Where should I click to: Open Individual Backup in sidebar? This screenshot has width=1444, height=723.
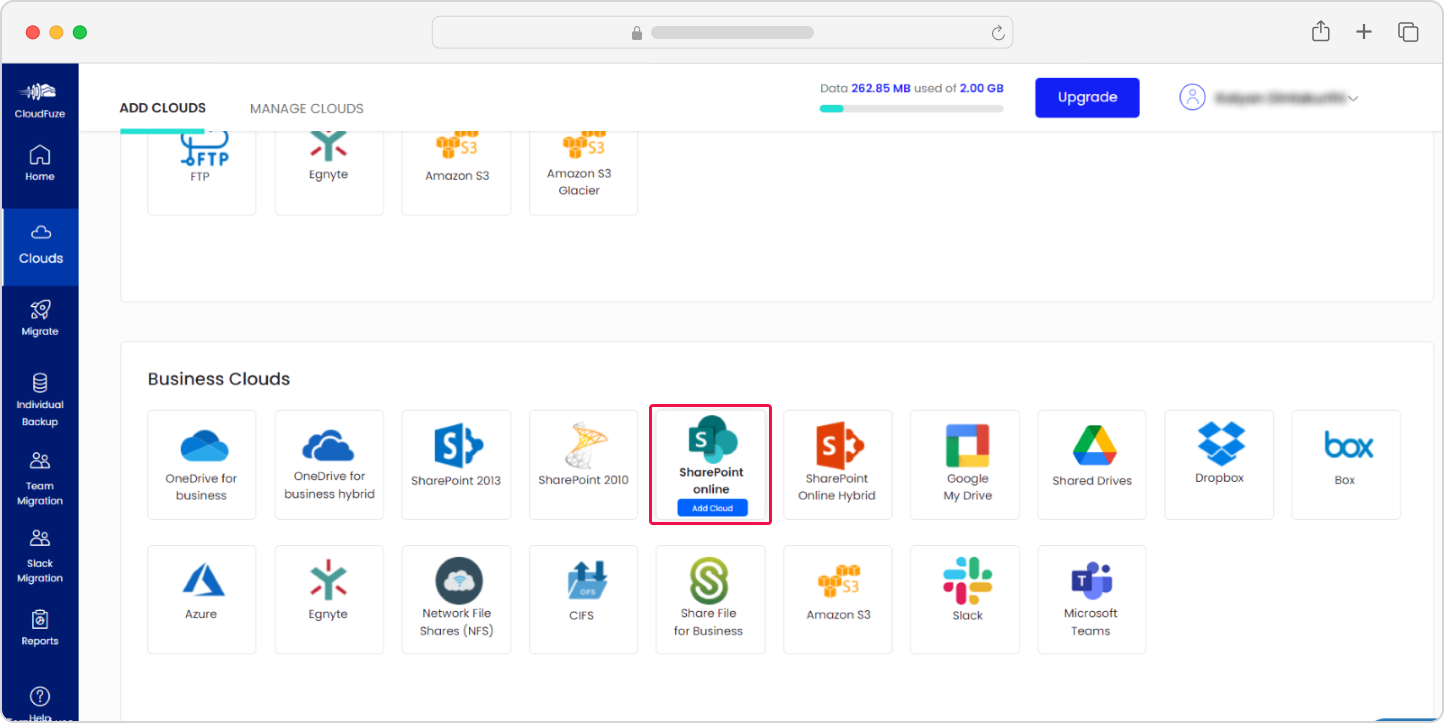40,400
